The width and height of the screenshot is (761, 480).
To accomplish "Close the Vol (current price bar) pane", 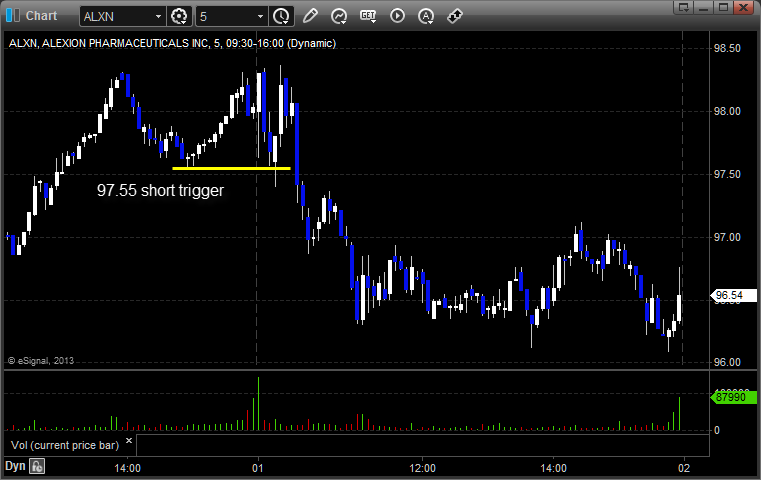I will tap(129, 441).
